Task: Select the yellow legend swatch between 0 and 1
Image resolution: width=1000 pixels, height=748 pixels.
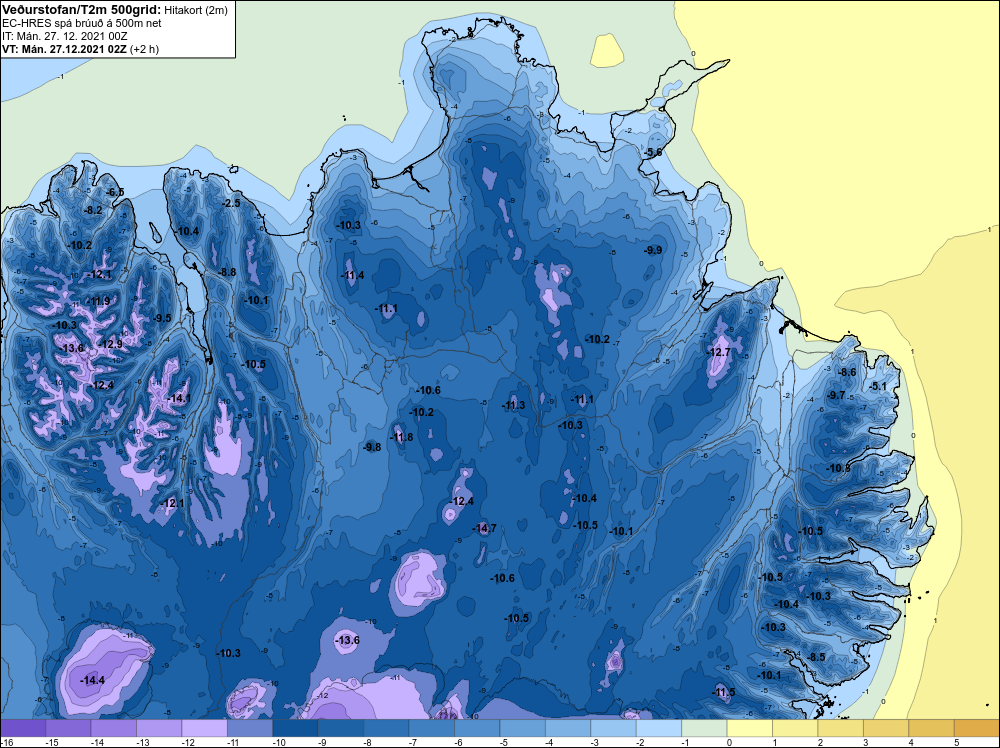Action: [750, 728]
